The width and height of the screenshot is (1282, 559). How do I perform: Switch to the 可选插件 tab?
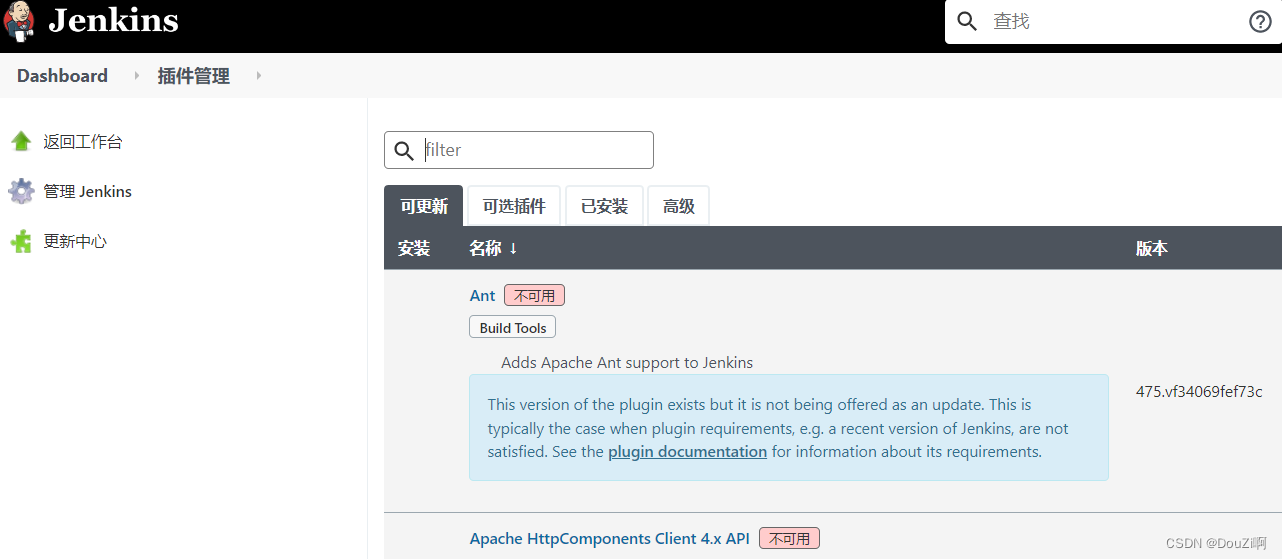[514, 206]
